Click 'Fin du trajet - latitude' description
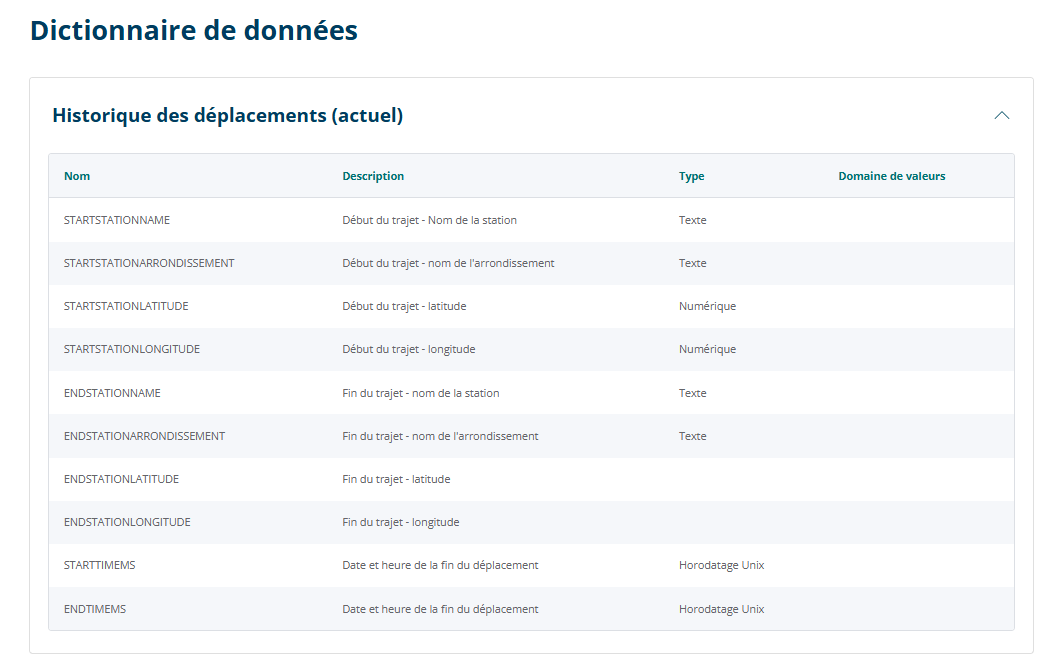This screenshot has height=667, width=1049. pyautogui.click(x=396, y=479)
